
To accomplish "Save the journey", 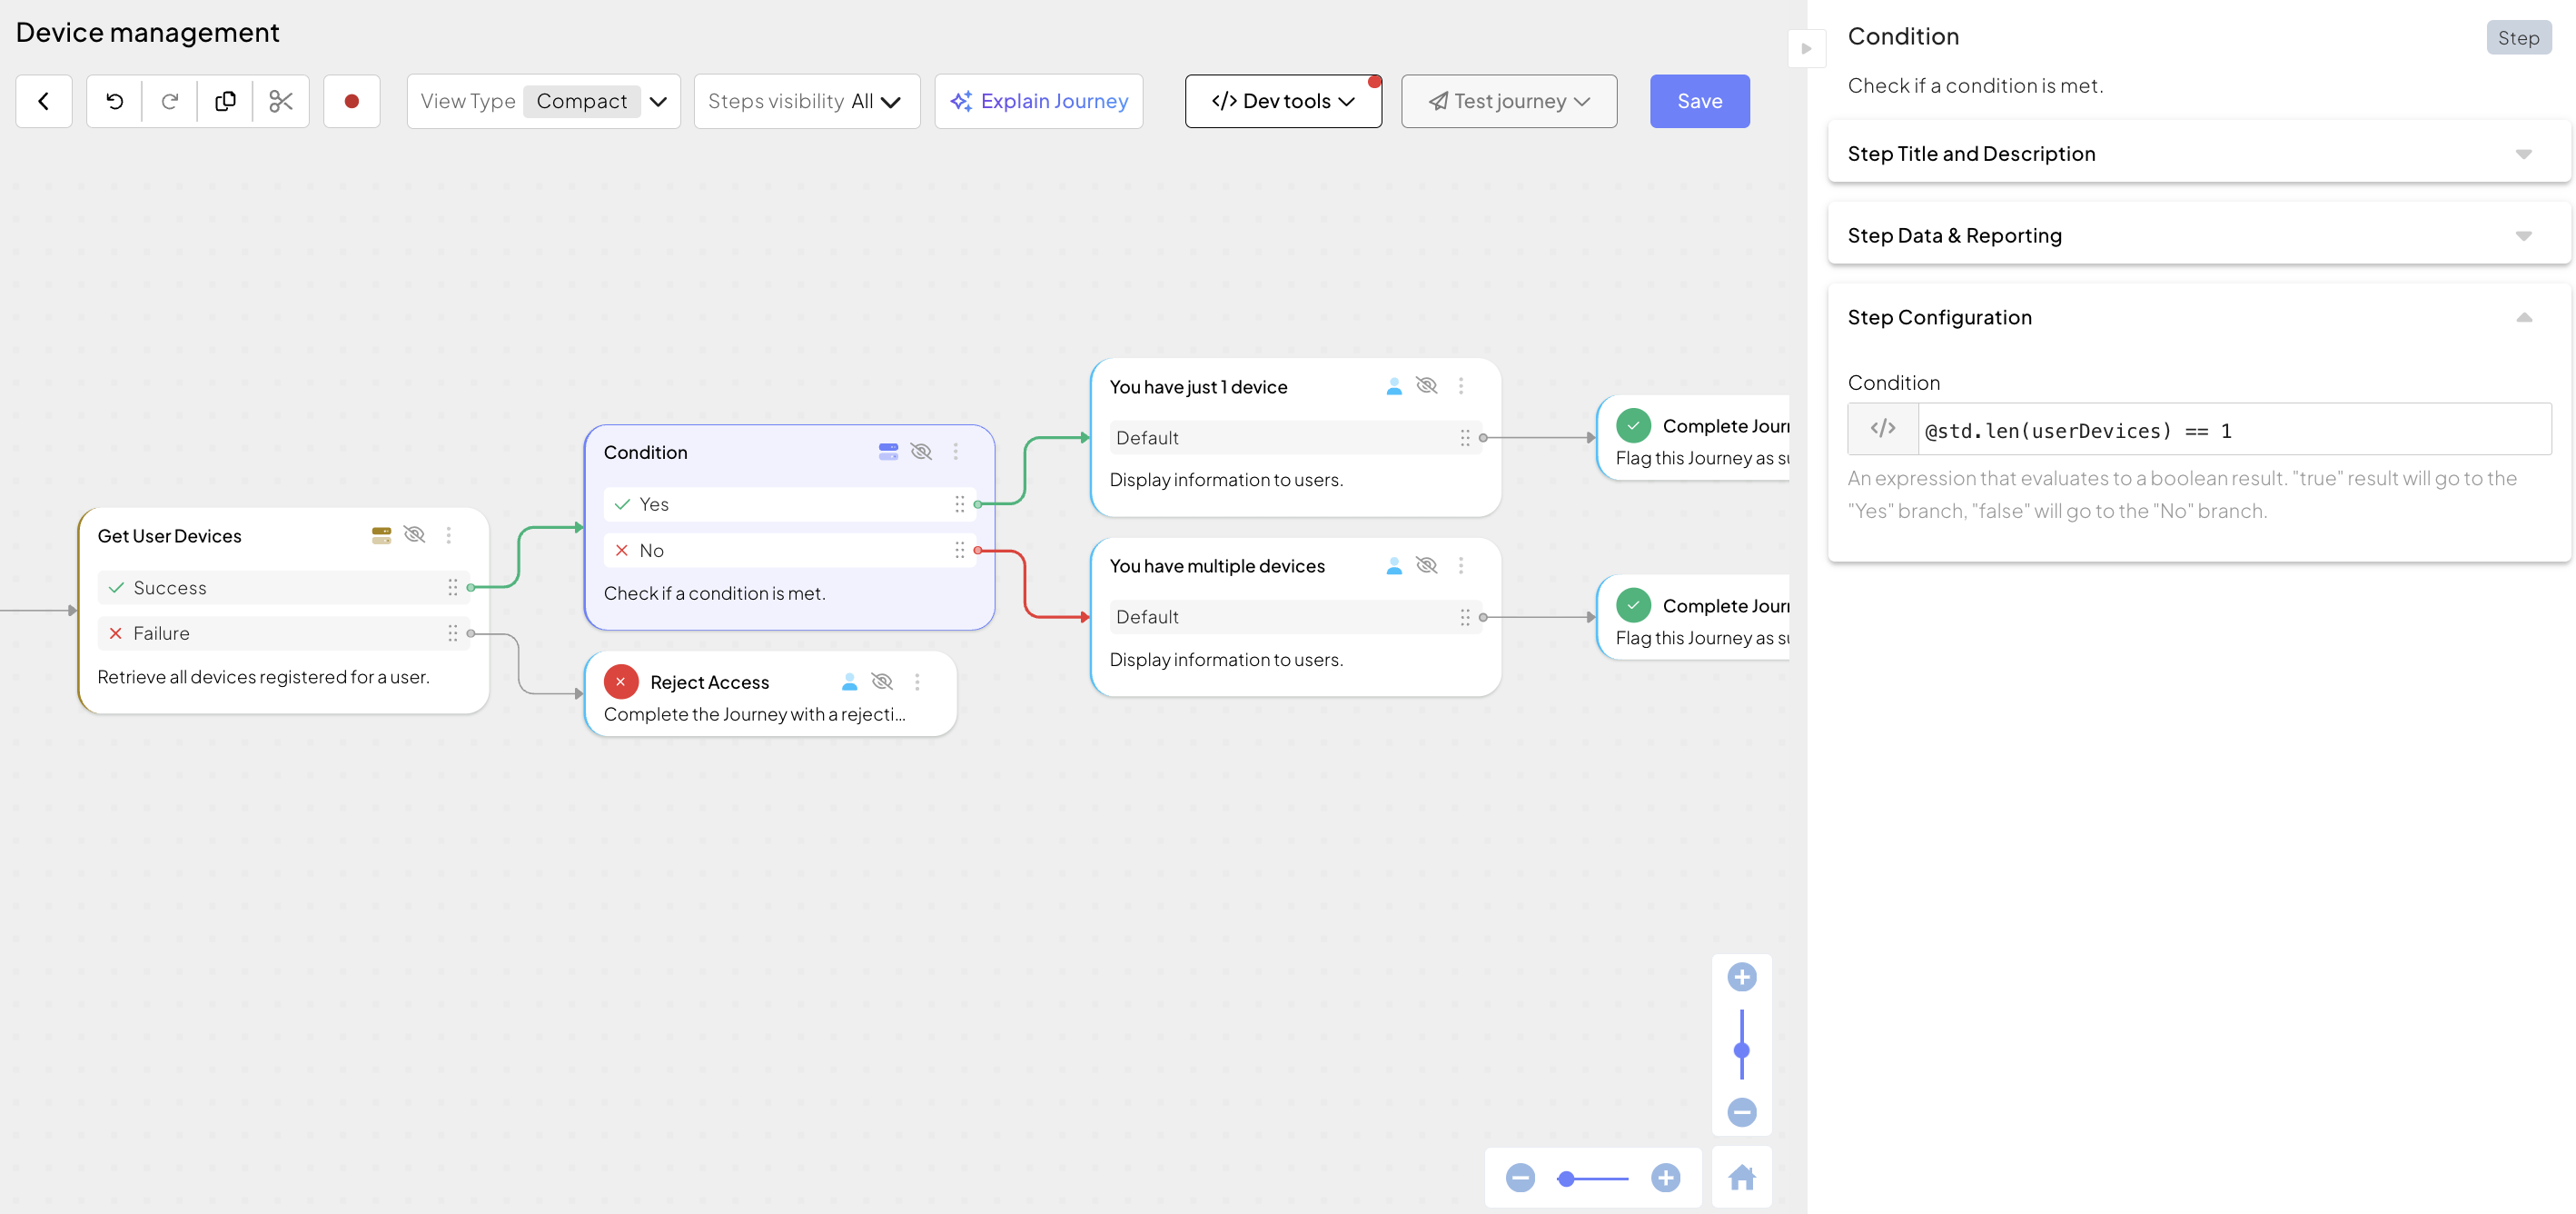I will coord(1699,101).
